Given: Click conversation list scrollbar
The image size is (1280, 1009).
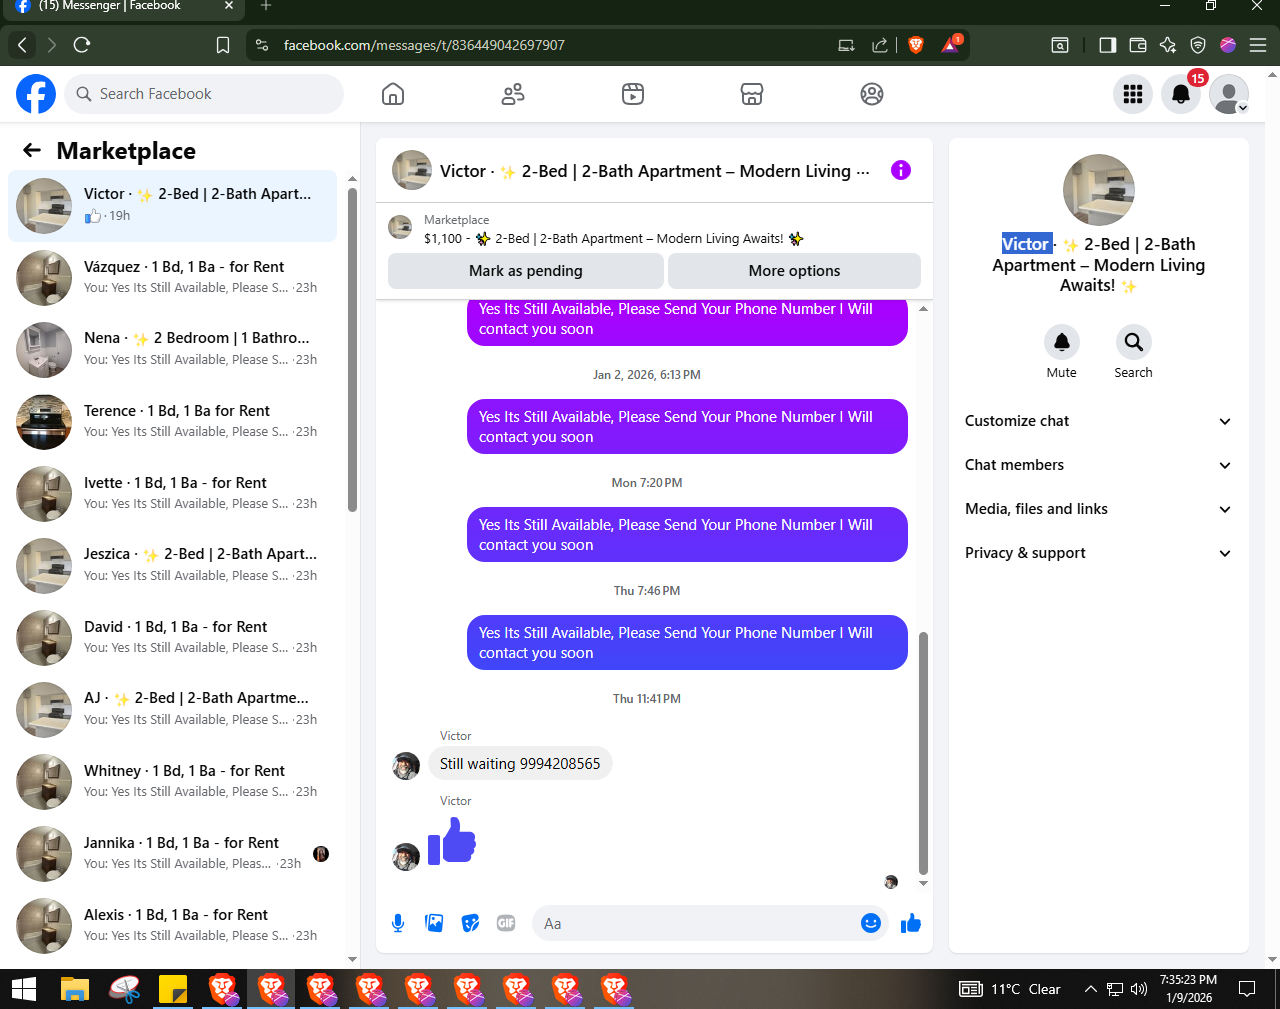Looking at the screenshot, I should 352,350.
